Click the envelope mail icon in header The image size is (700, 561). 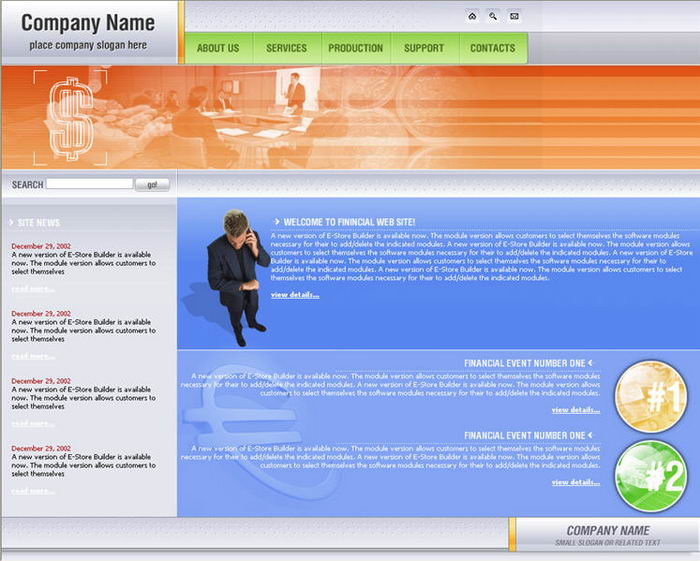click(x=514, y=16)
